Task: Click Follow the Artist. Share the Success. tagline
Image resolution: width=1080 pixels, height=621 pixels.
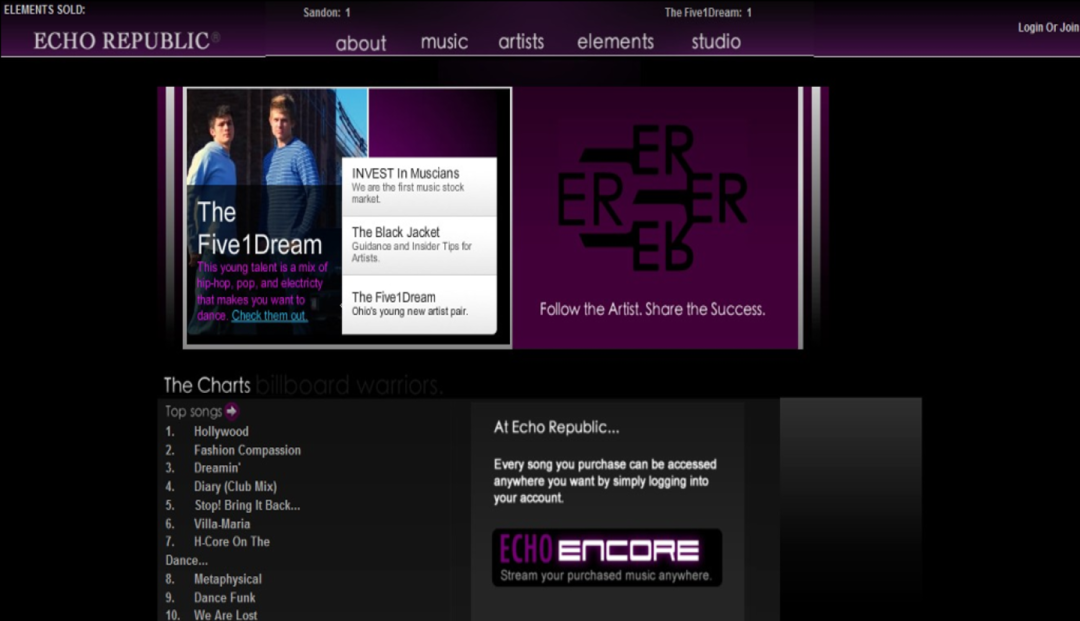Action: click(652, 309)
